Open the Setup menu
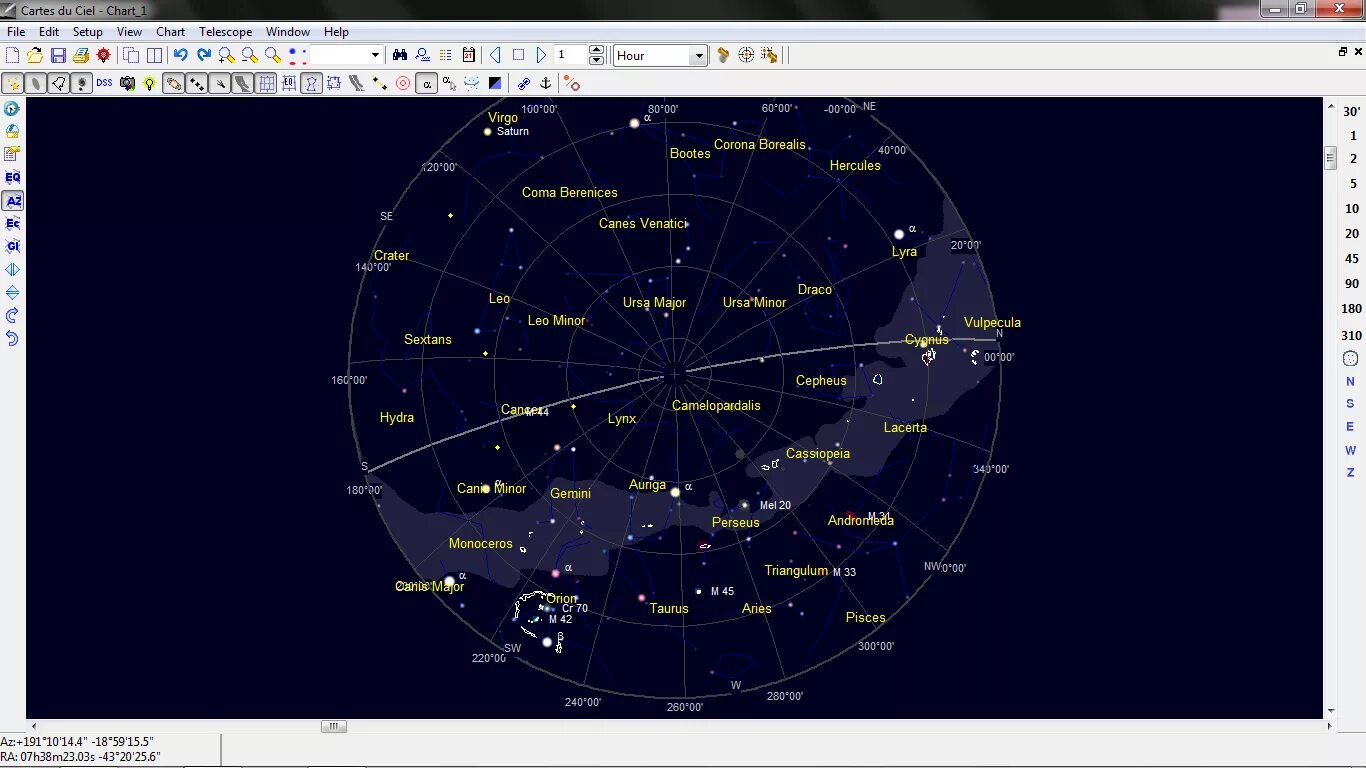Screen dimensions: 1366x768 click(88, 32)
